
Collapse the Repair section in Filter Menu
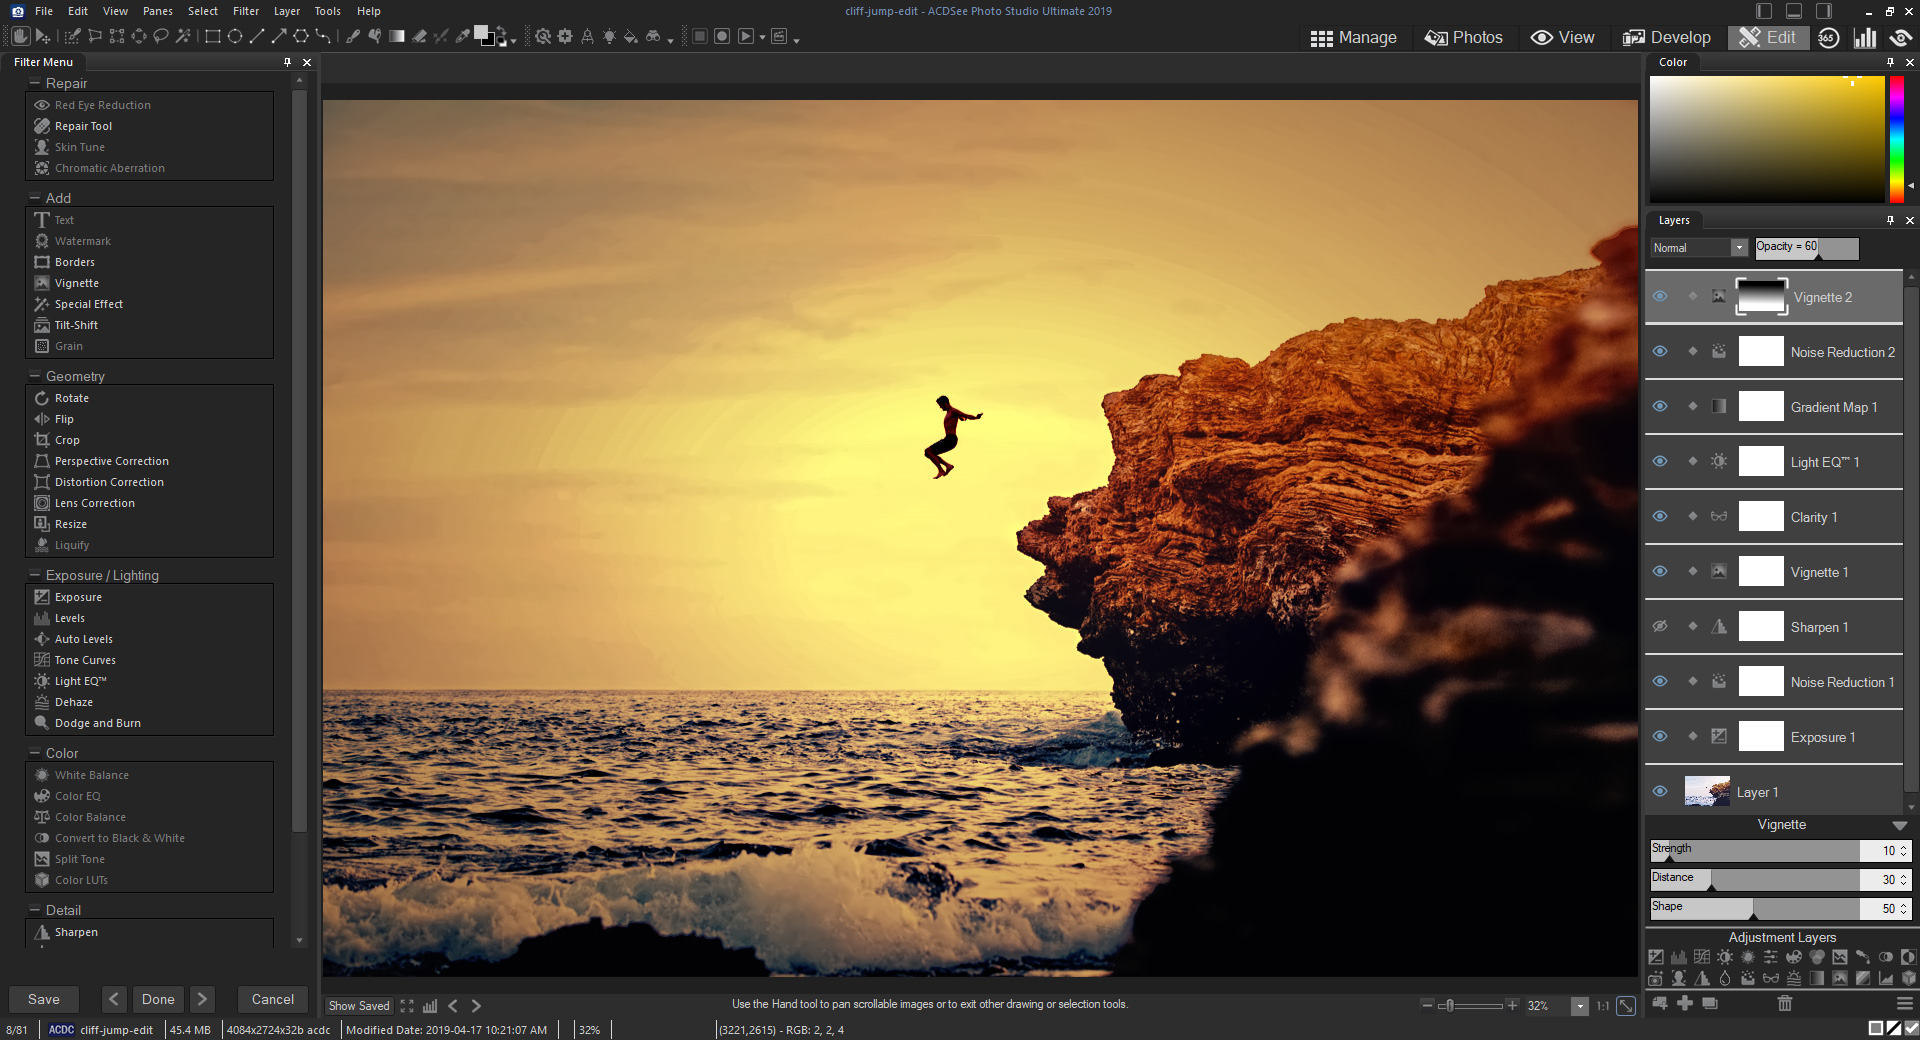(x=37, y=83)
